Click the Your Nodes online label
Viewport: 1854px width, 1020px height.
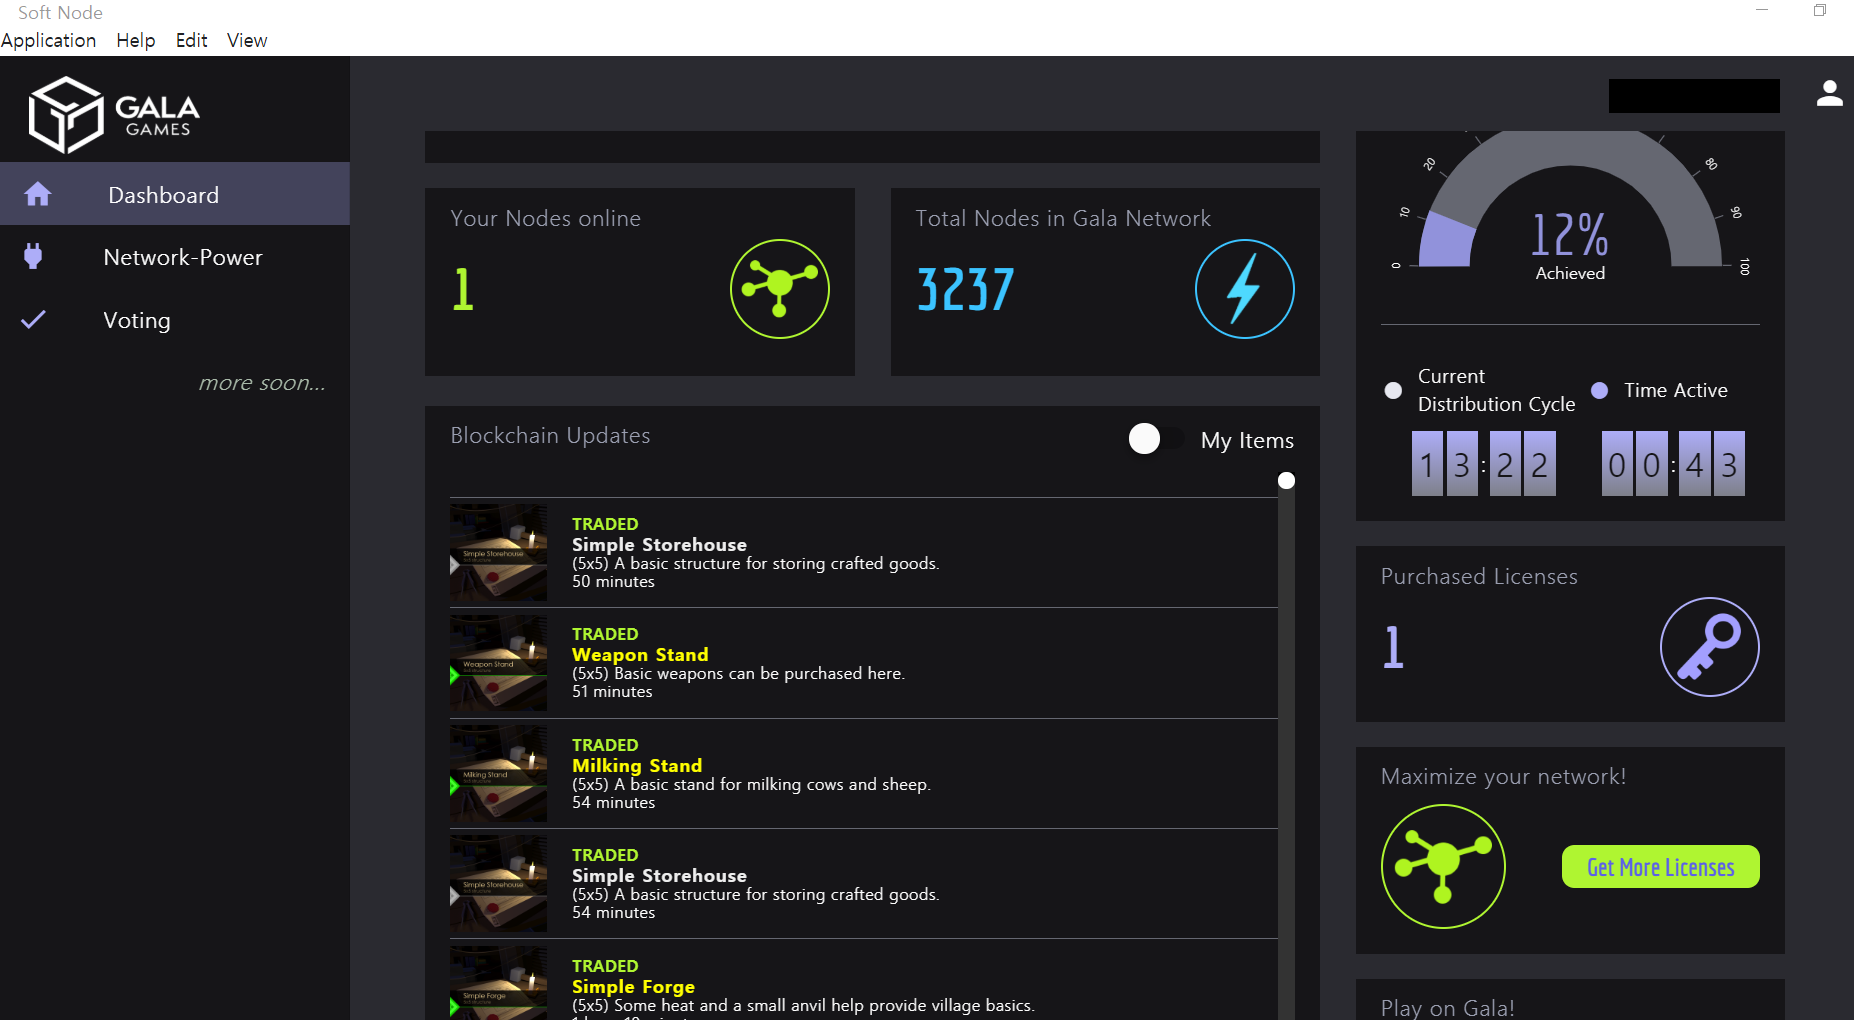click(x=545, y=218)
